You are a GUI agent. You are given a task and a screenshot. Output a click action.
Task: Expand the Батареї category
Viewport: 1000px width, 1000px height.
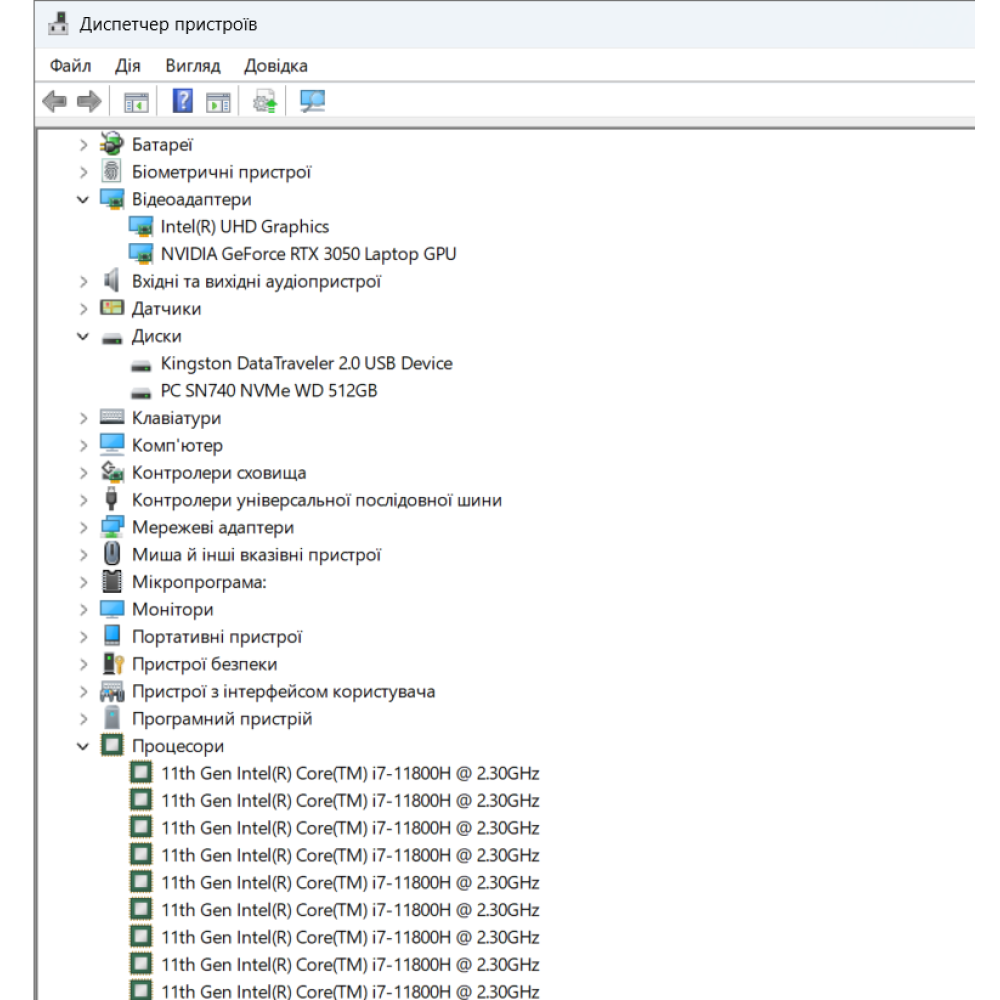83,145
